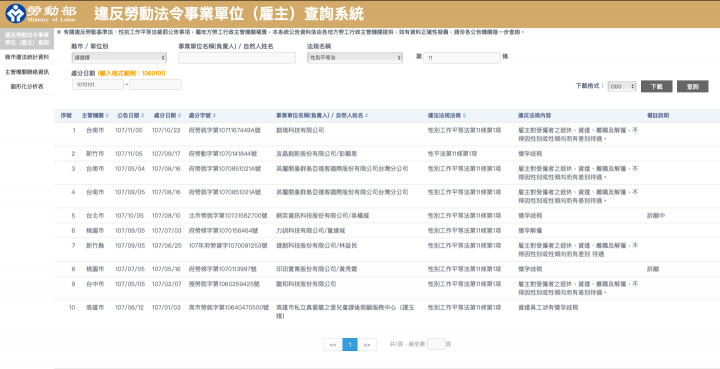
Task: Click the 備註說明 column header
Action: 658,116
